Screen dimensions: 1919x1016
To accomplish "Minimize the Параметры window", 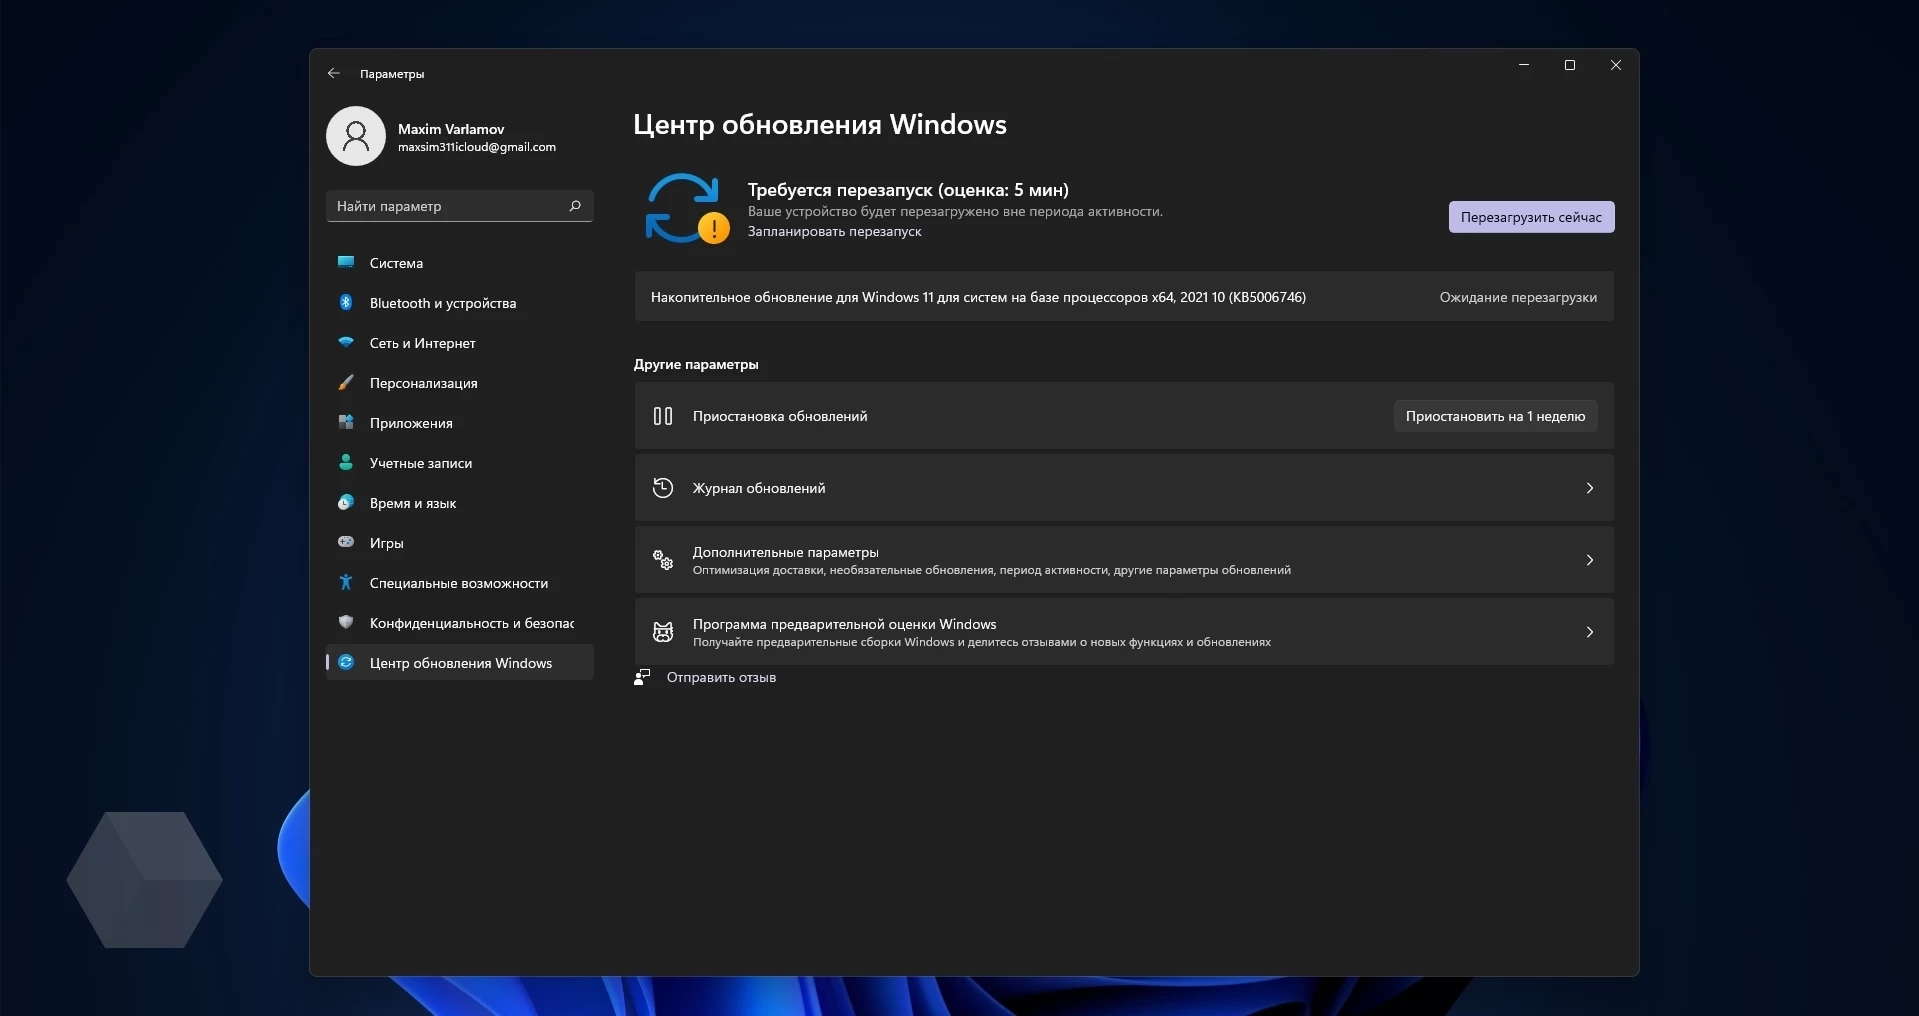I will click(1524, 65).
